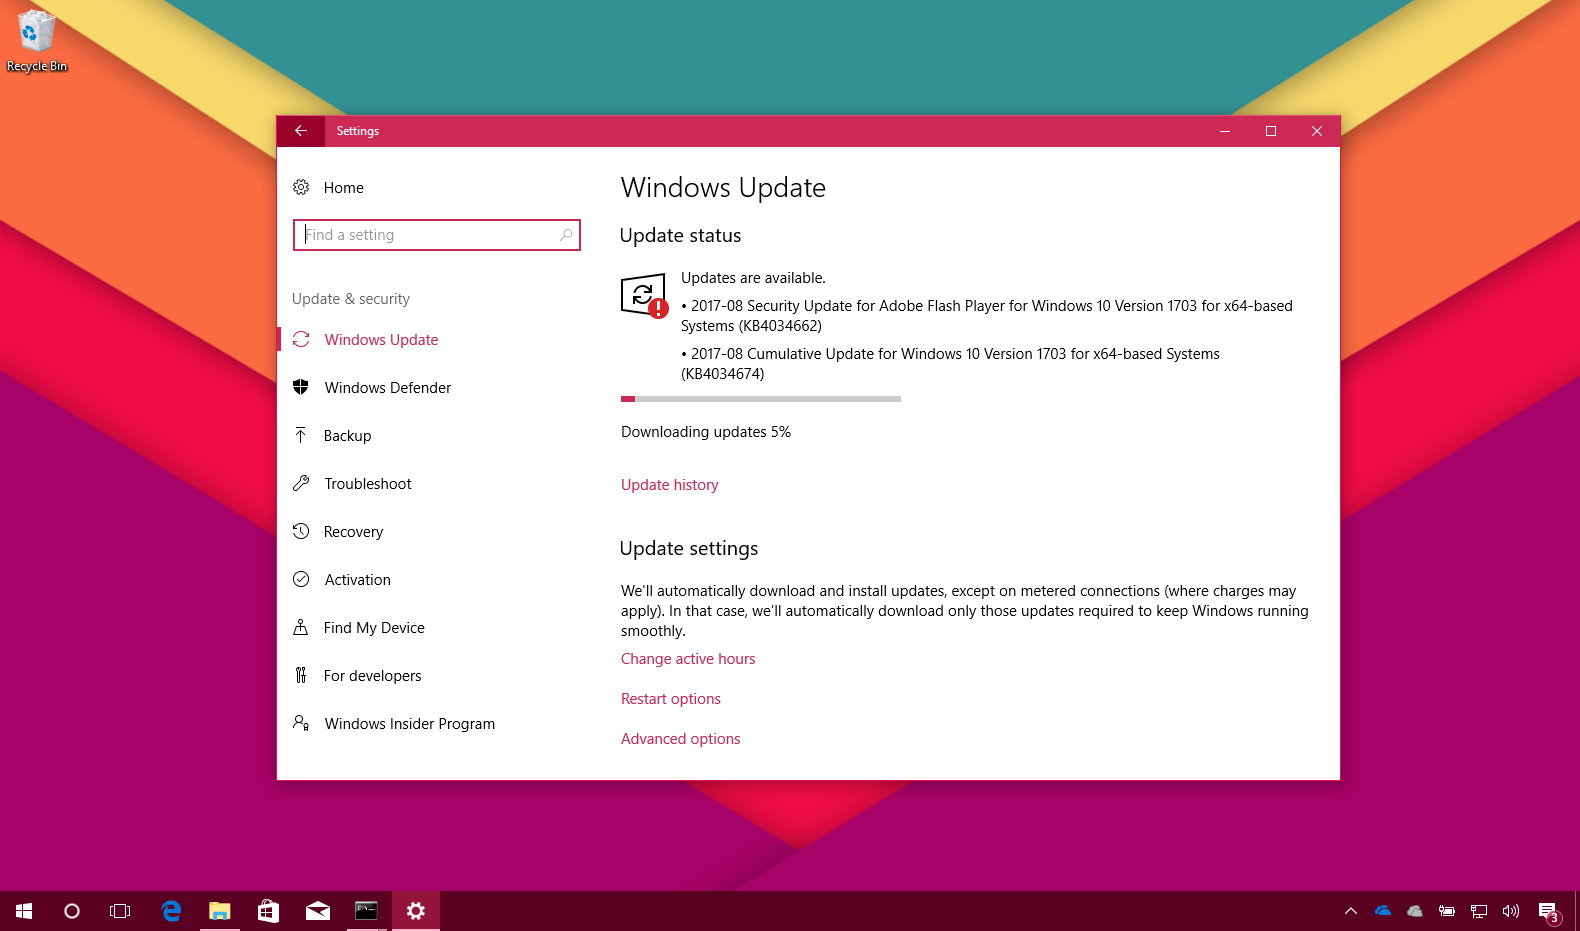Open the Mail app from the taskbar
Screen dimensions: 1580x931
coord(318,911)
